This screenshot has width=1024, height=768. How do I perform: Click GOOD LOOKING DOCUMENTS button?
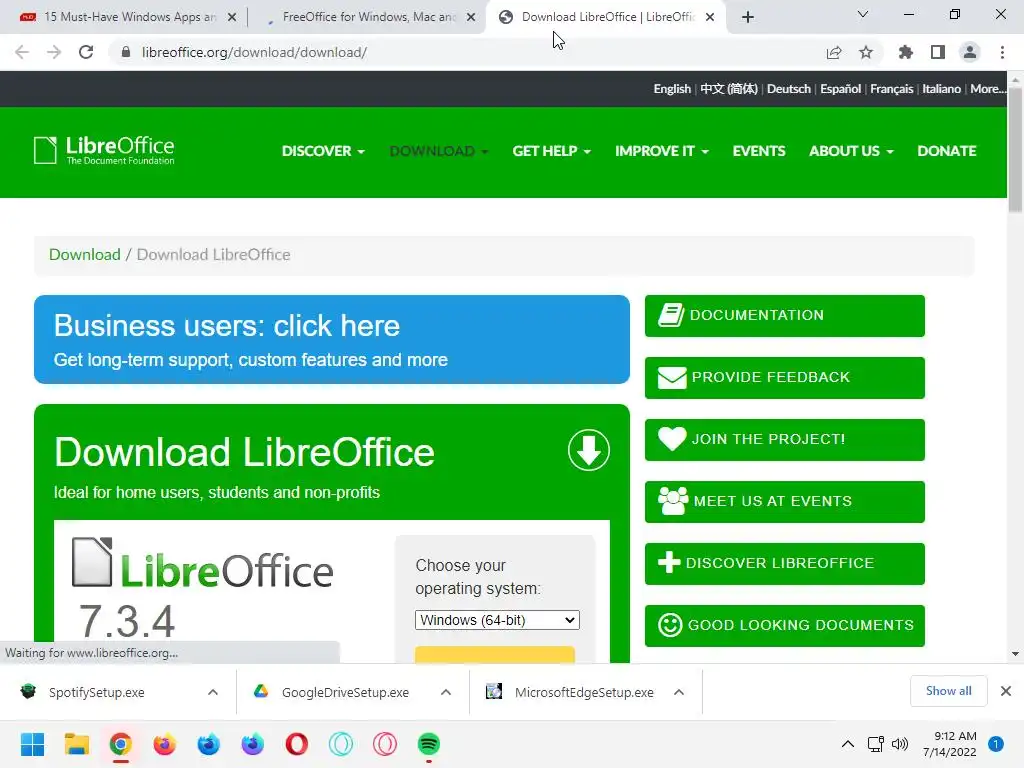click(x=784, y=626)
